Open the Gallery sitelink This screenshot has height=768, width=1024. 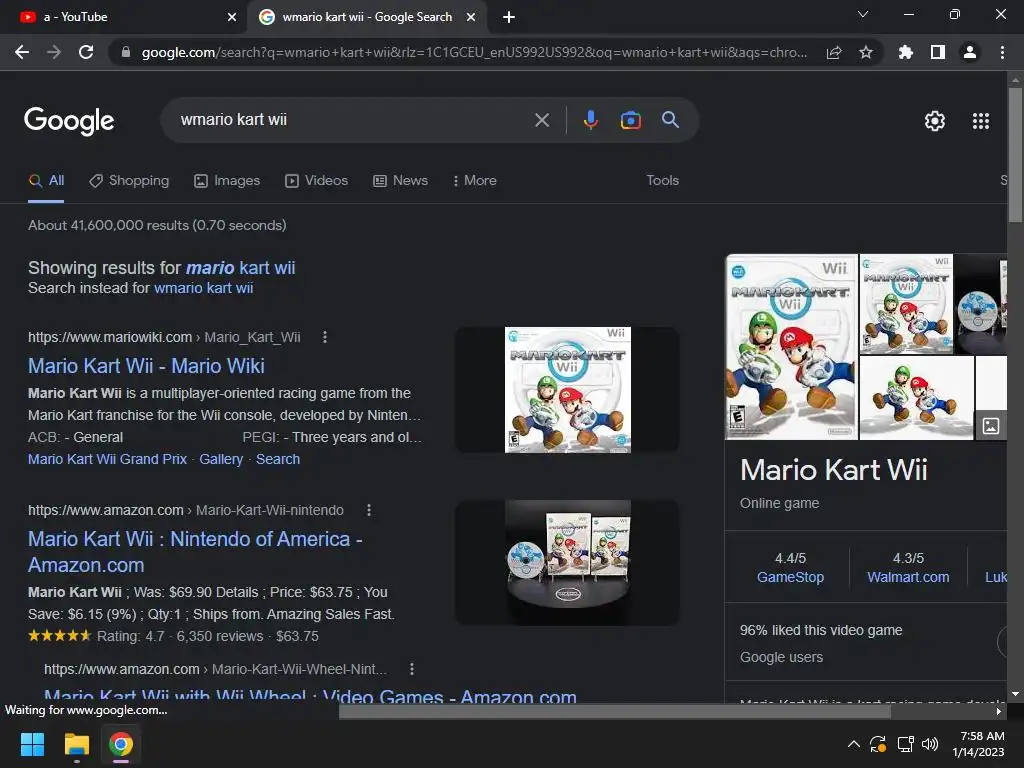pyautogui.click(x=221, y=459)
